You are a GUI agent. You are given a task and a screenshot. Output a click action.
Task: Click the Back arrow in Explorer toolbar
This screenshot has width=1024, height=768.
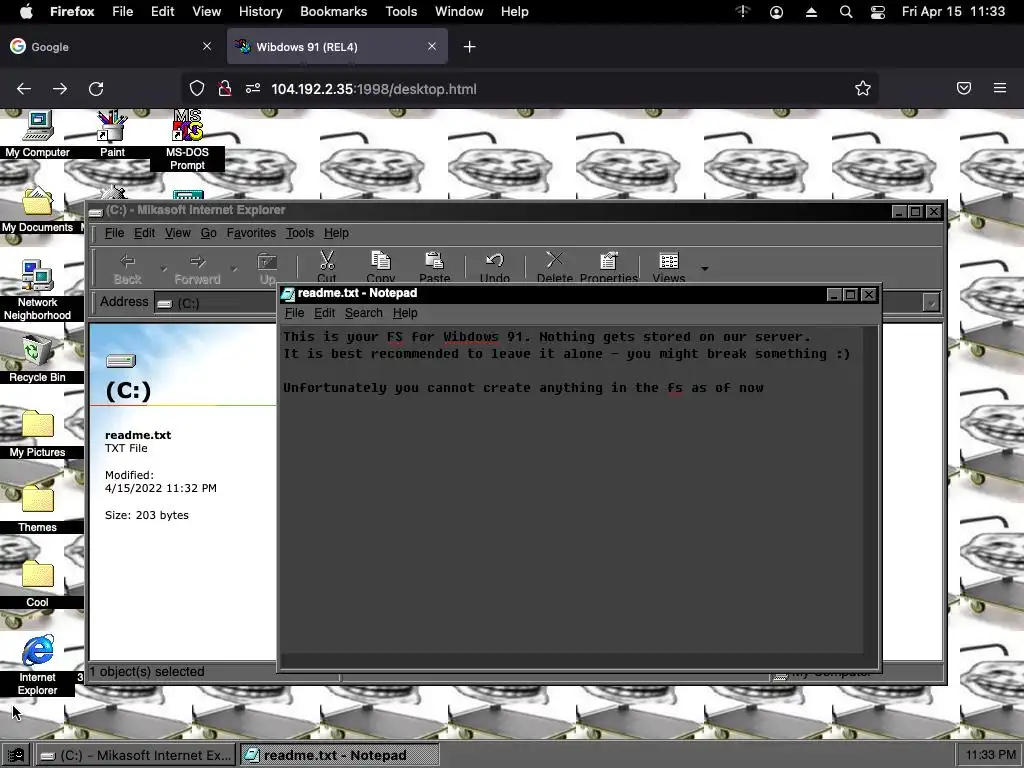127,268
